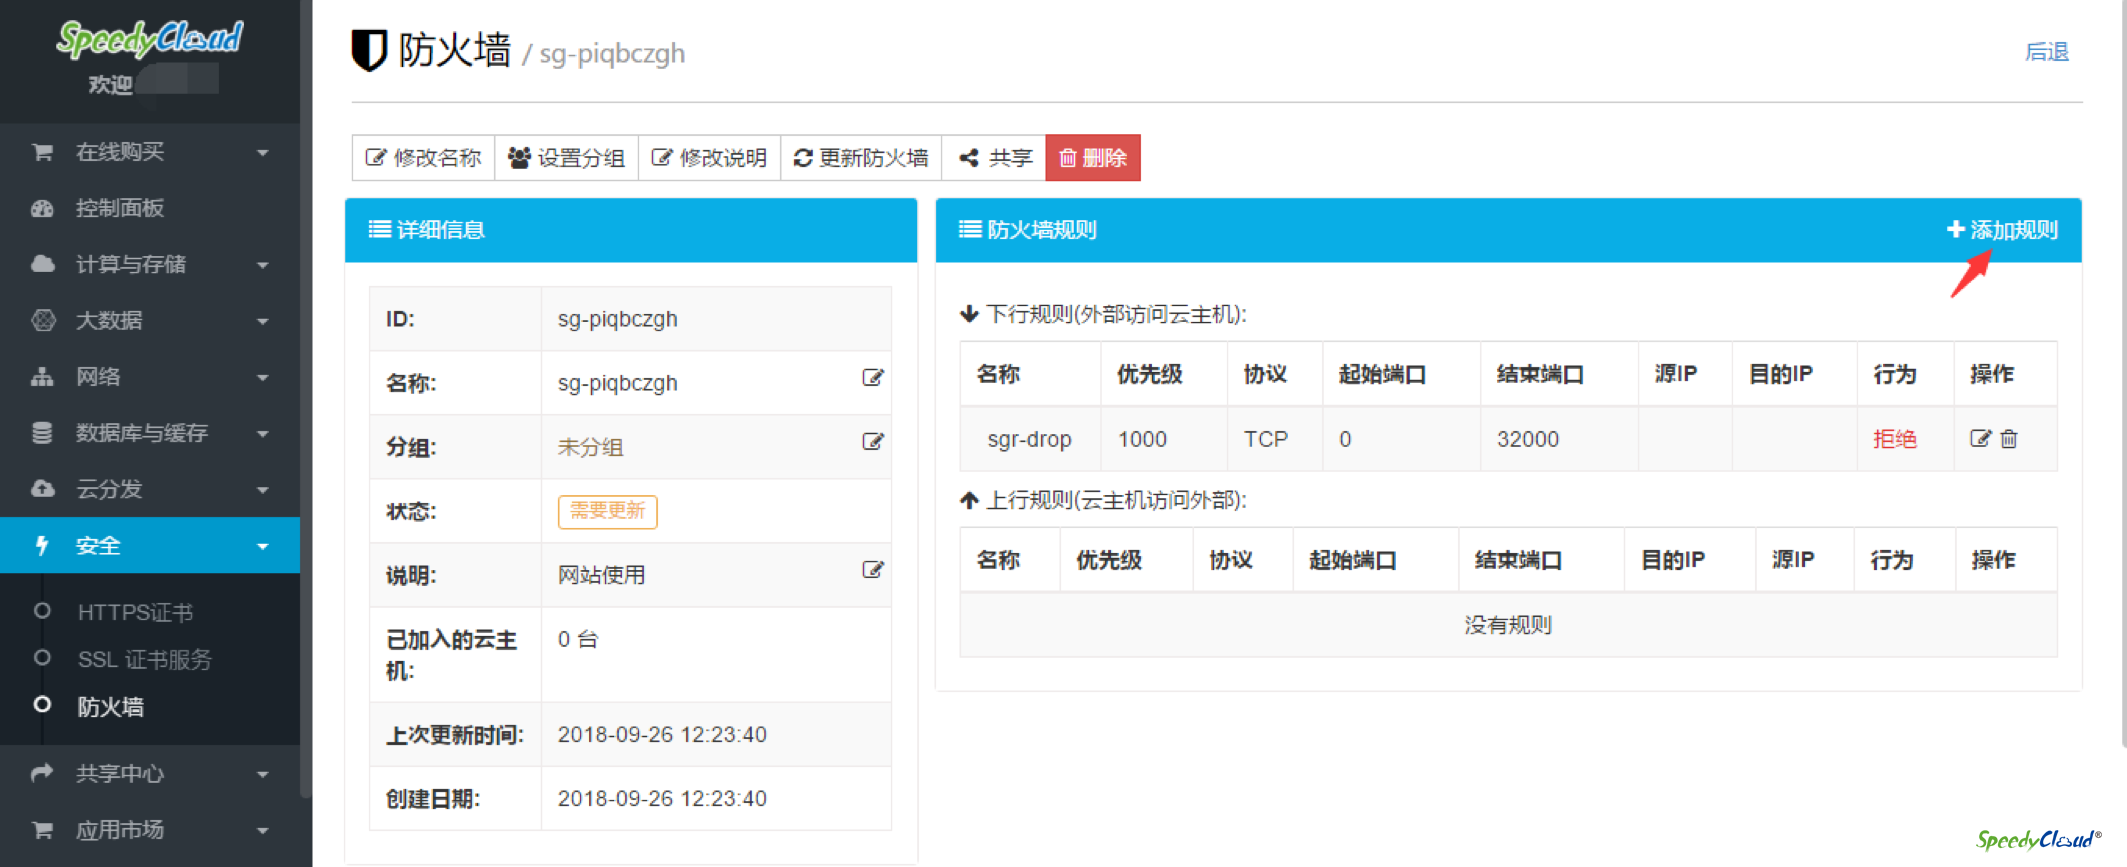Expand the 共享中心 menu arrow
The height and width of the screenshot is (867, 2127).
[x=263, y=774]
